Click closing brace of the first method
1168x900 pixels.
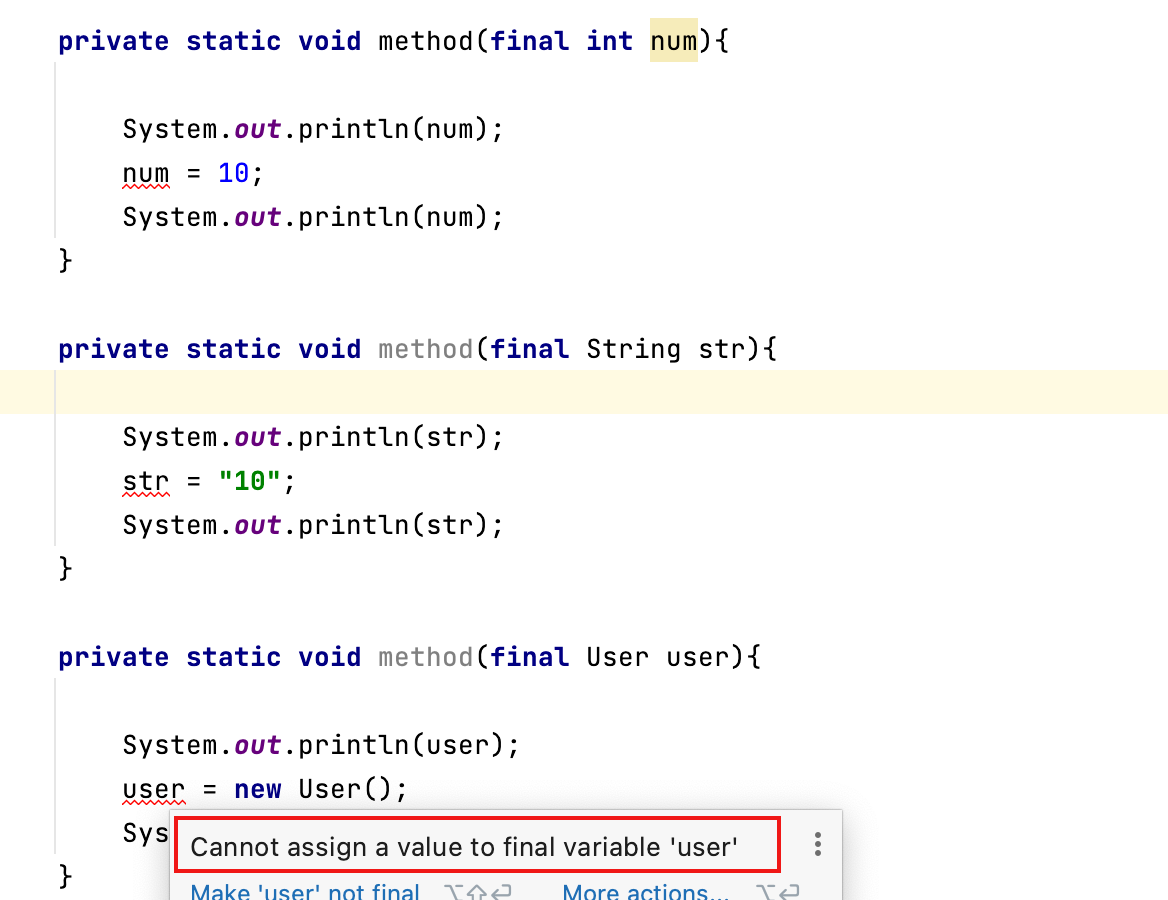(x=66, y=260)
